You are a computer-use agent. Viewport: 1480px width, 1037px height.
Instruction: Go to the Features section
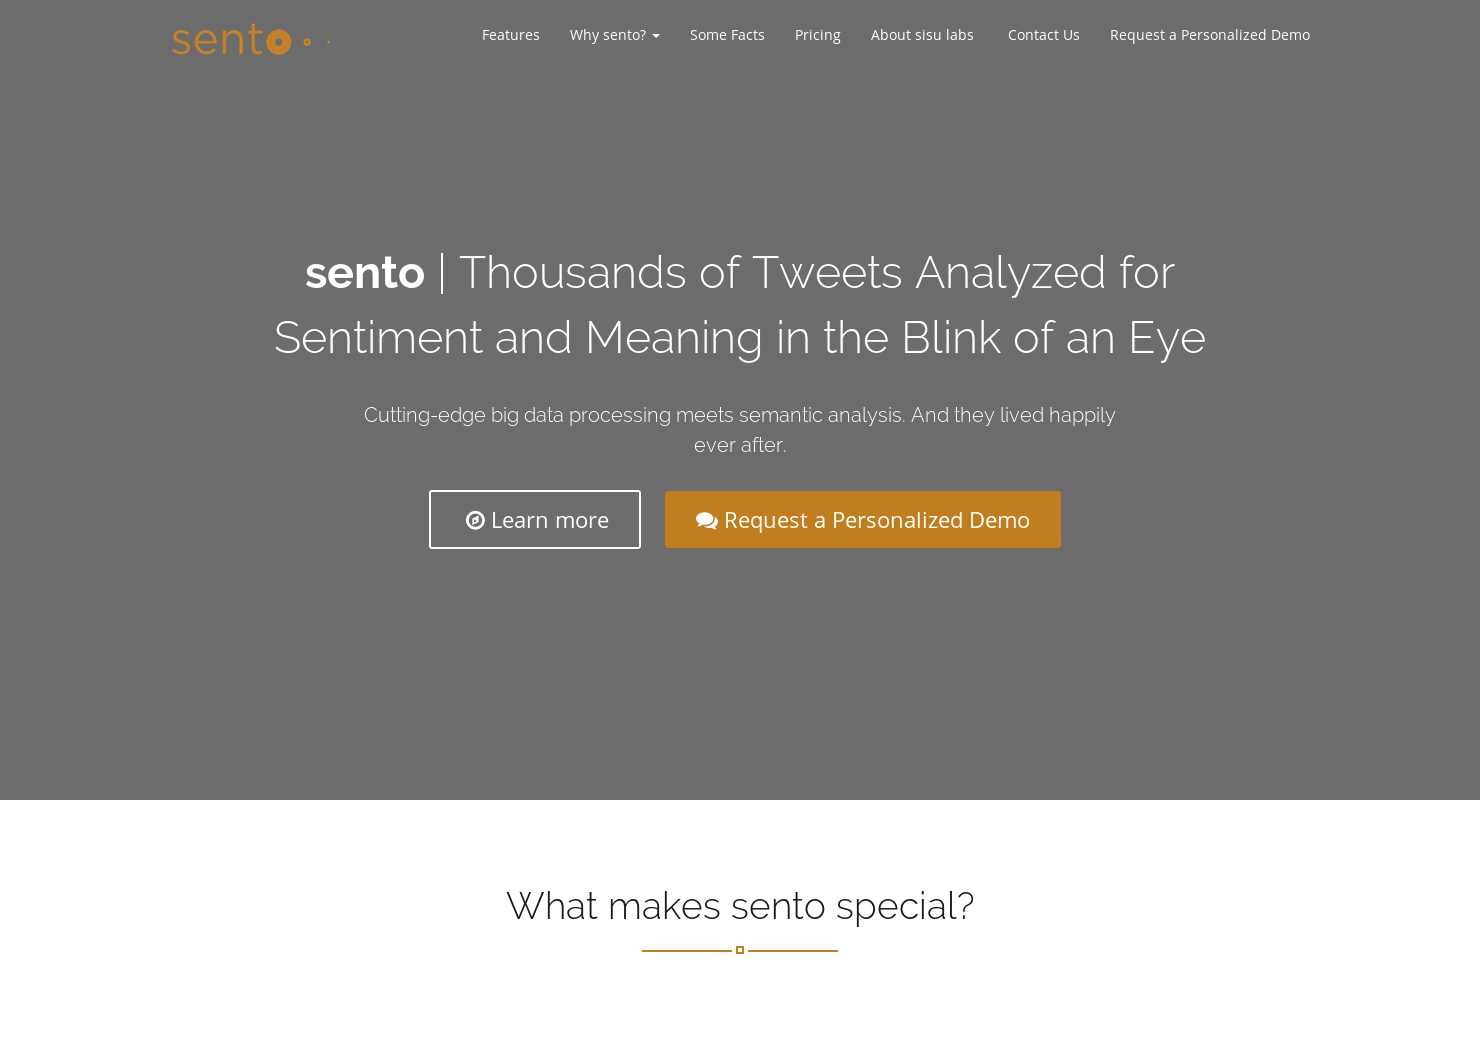click(510, 35)
